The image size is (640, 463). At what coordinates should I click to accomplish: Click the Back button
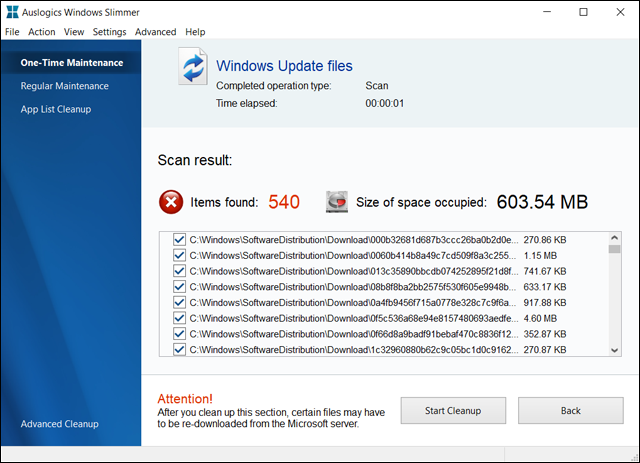[571, 410]
